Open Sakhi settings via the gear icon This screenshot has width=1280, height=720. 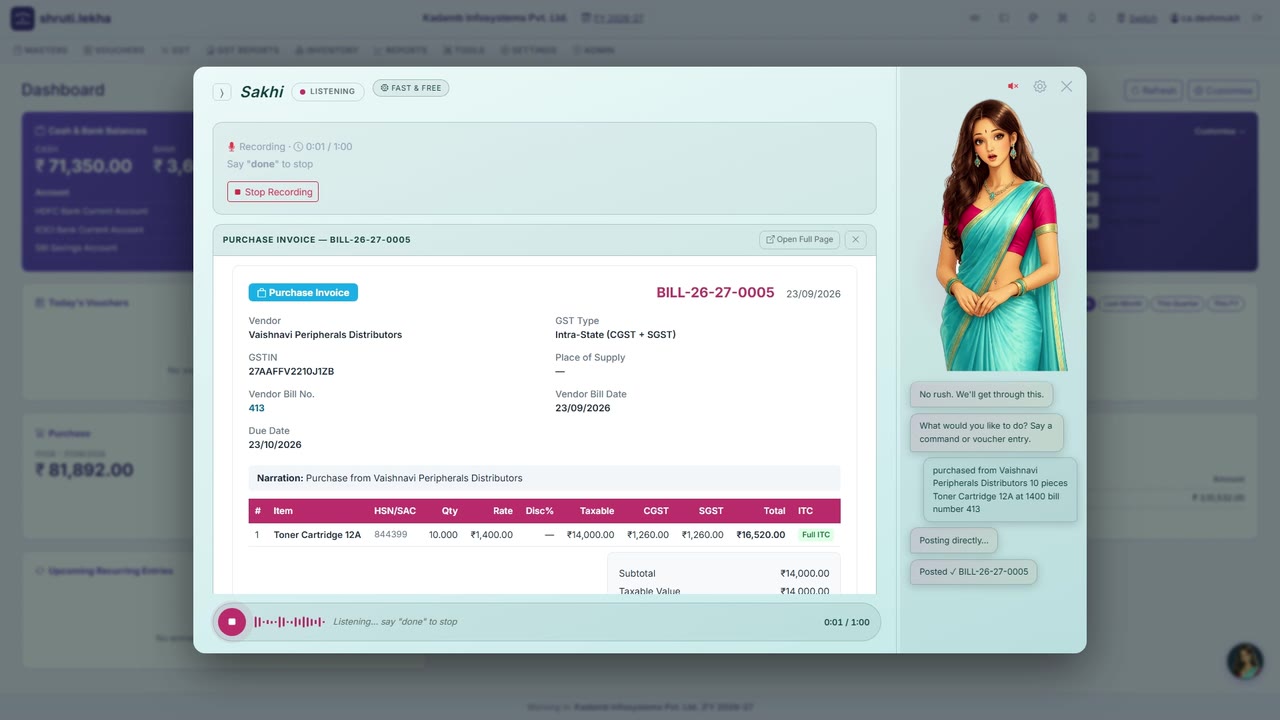click(x=1040, y=87)
